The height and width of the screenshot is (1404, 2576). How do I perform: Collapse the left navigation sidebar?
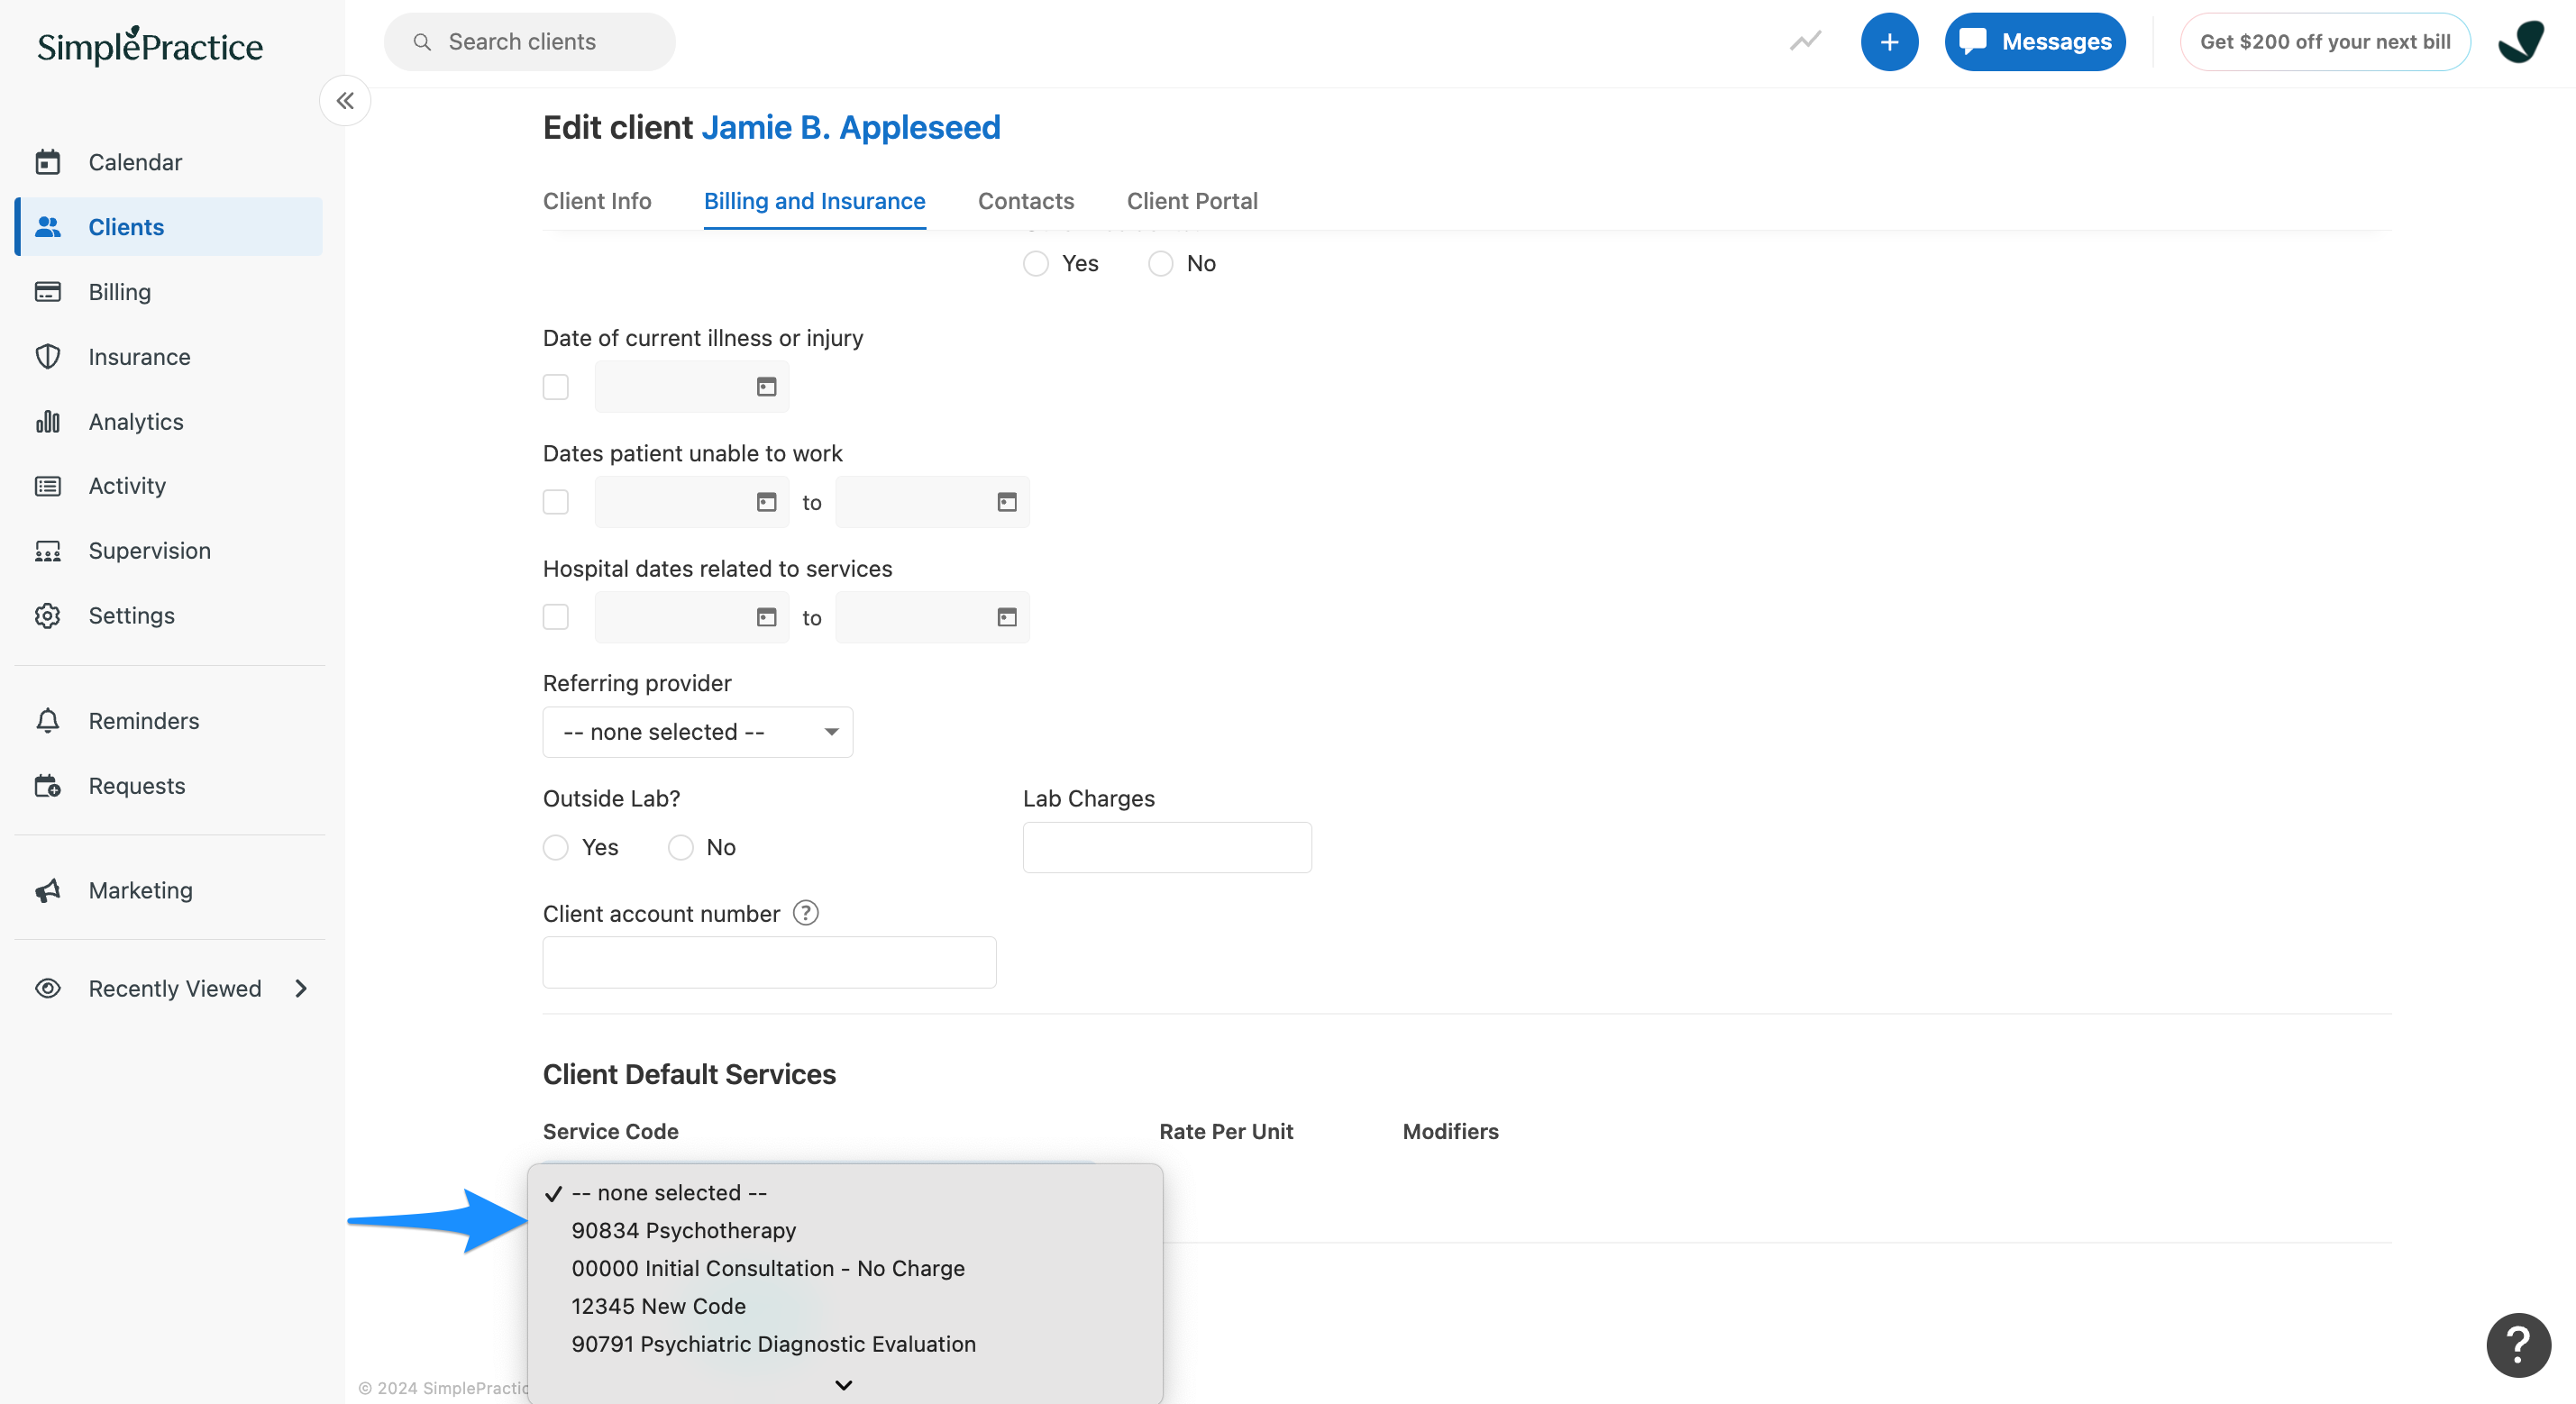click(345, 100)
